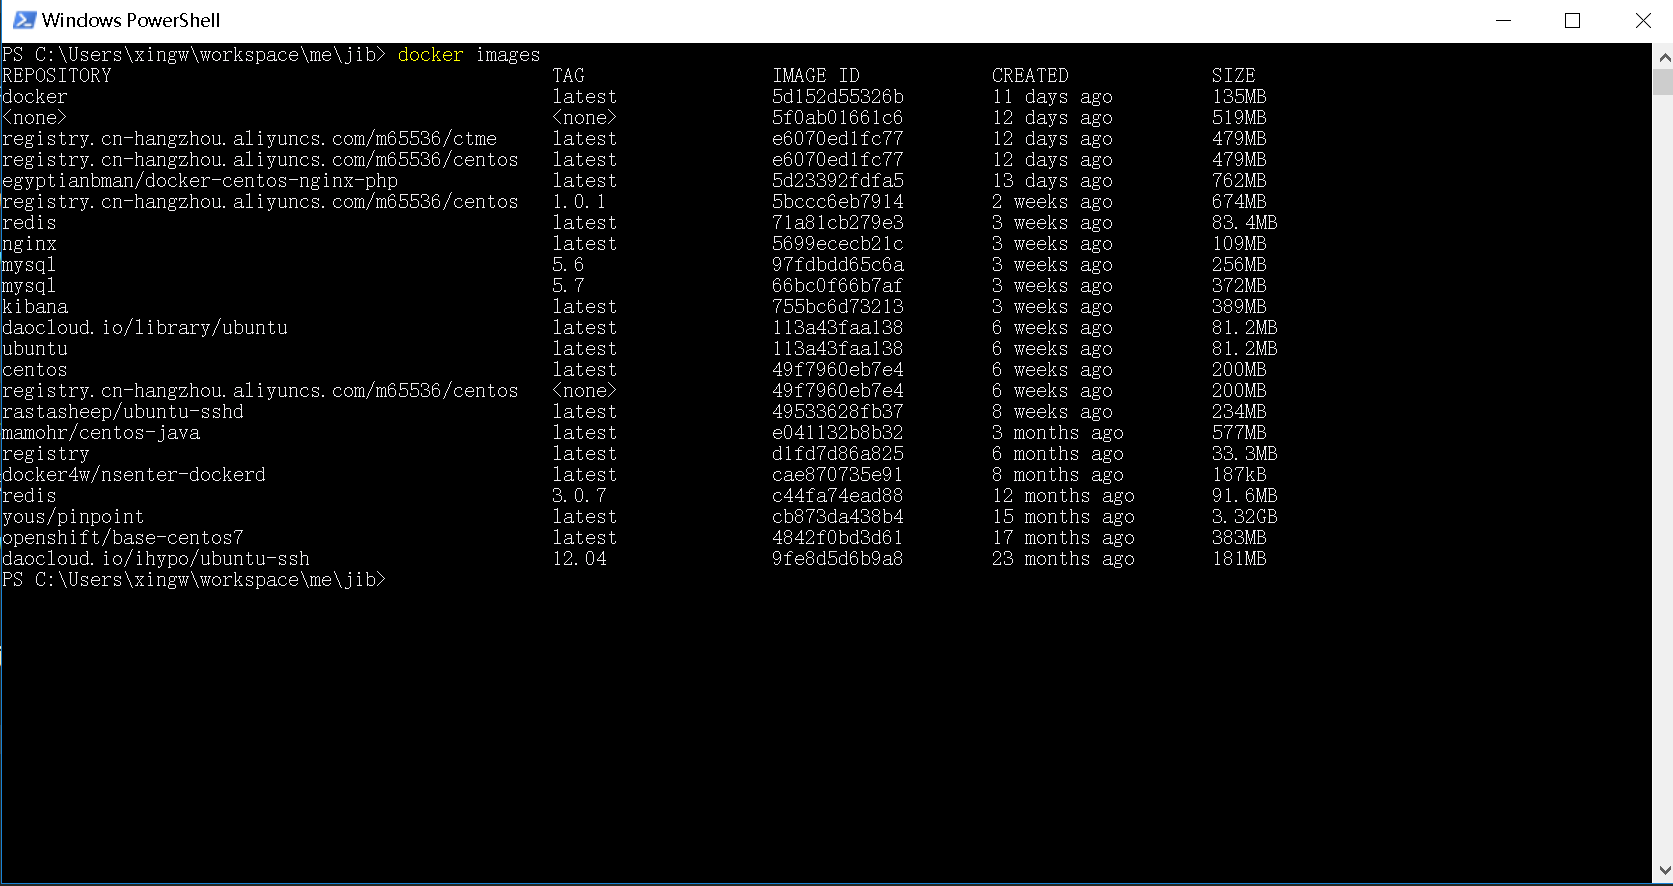The image size is (1673, 886).
Task: Click the size value 3.32GB
Action: [x=1244, y=517]
